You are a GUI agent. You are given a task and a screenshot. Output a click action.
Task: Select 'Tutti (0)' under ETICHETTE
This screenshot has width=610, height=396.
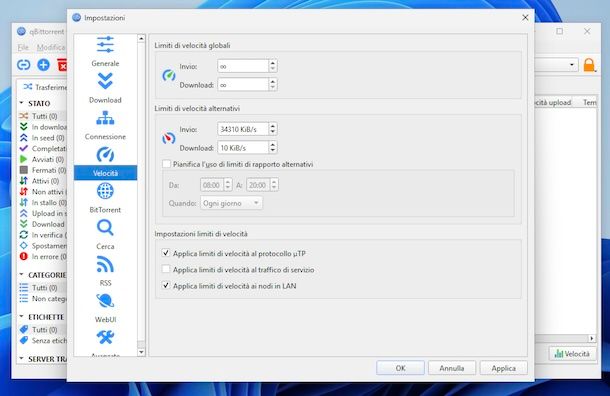(39, 329)
